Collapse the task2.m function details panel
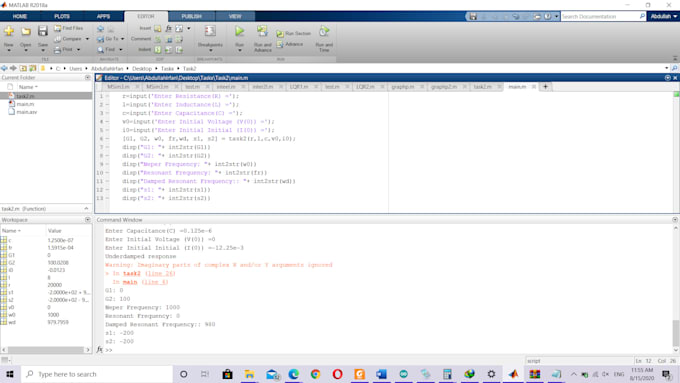 86,209
